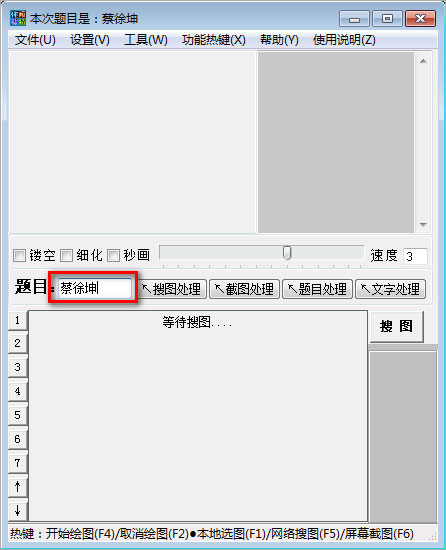This screenshot has height=550, width=446.
Task: Open the 工具(W) menu
Action: (146, 40)
